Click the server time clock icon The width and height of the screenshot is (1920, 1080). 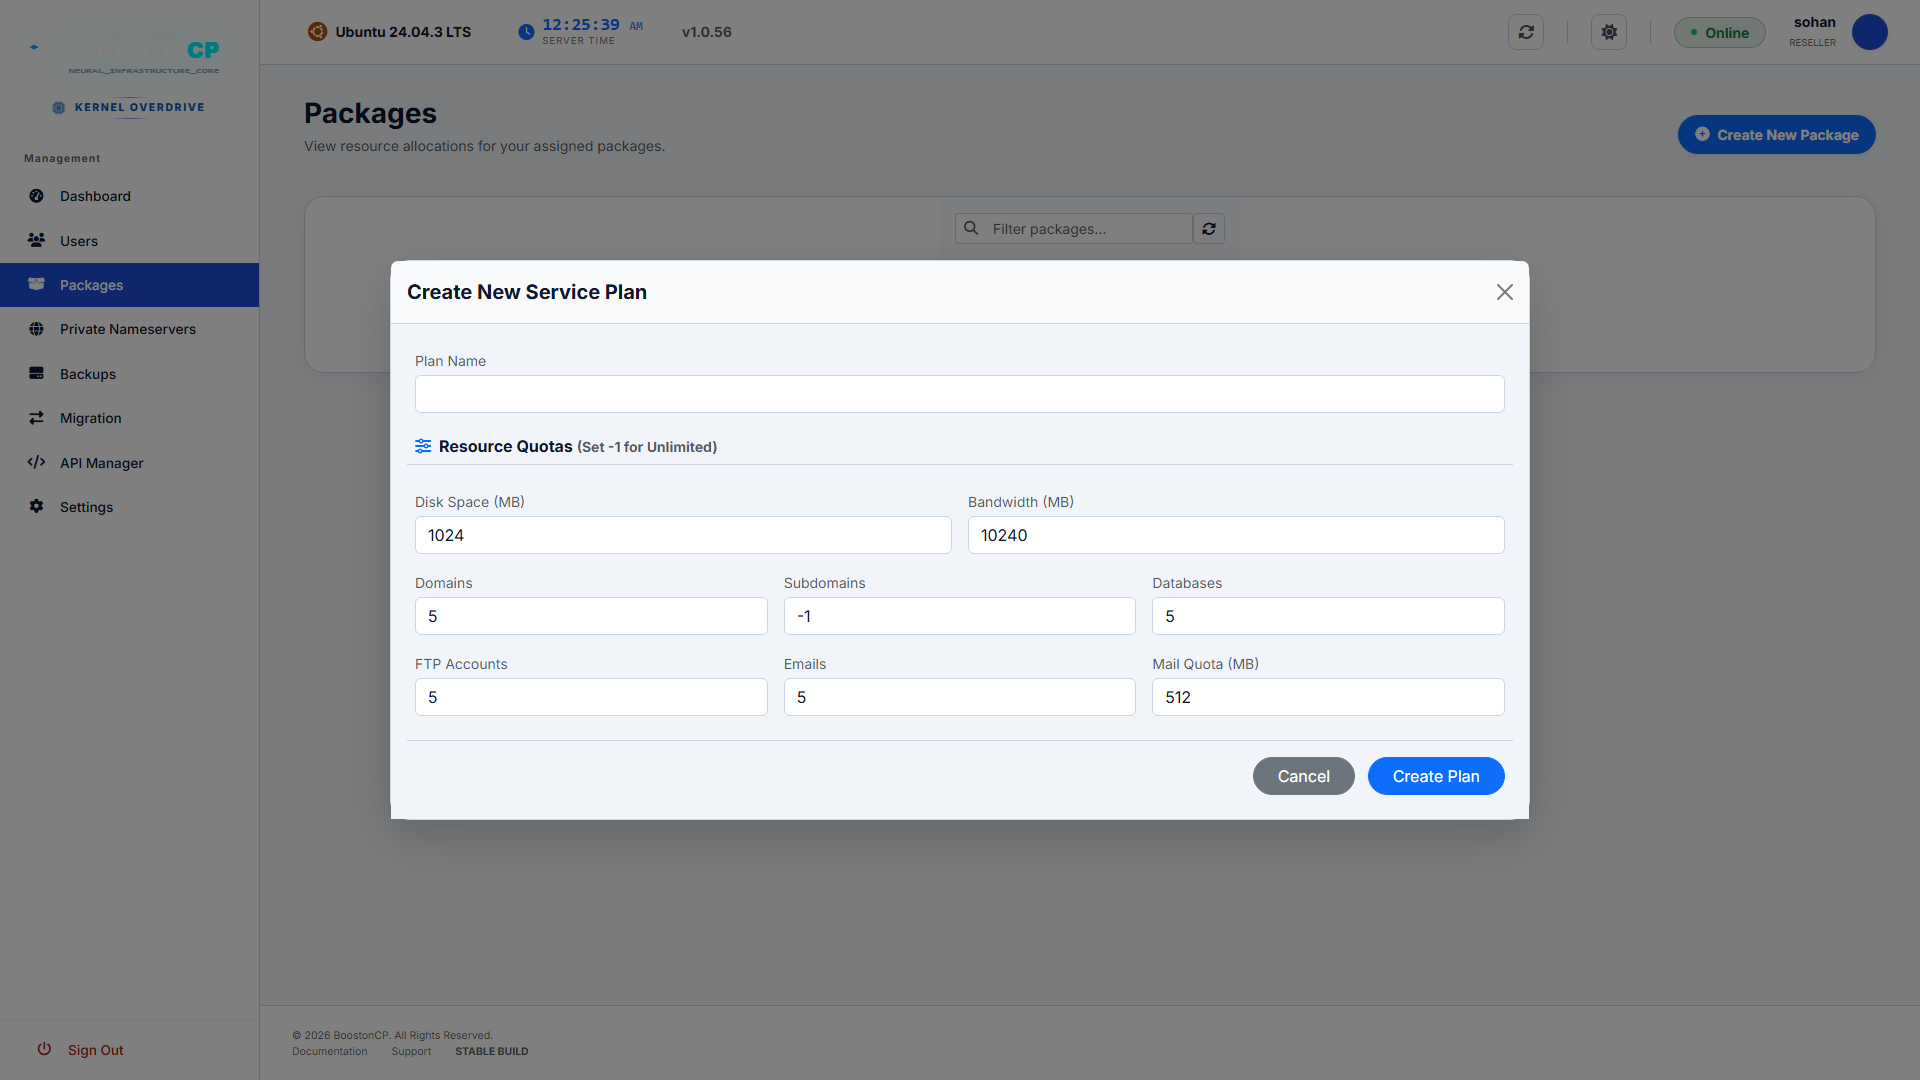click(526, 32)
